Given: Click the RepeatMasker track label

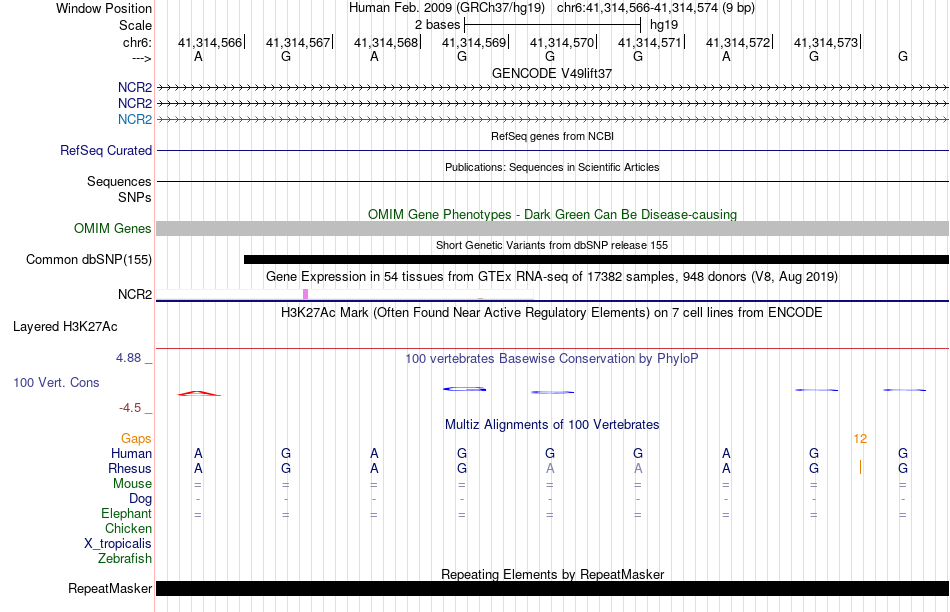Looking at the screenshot, I should coord(110,588).
